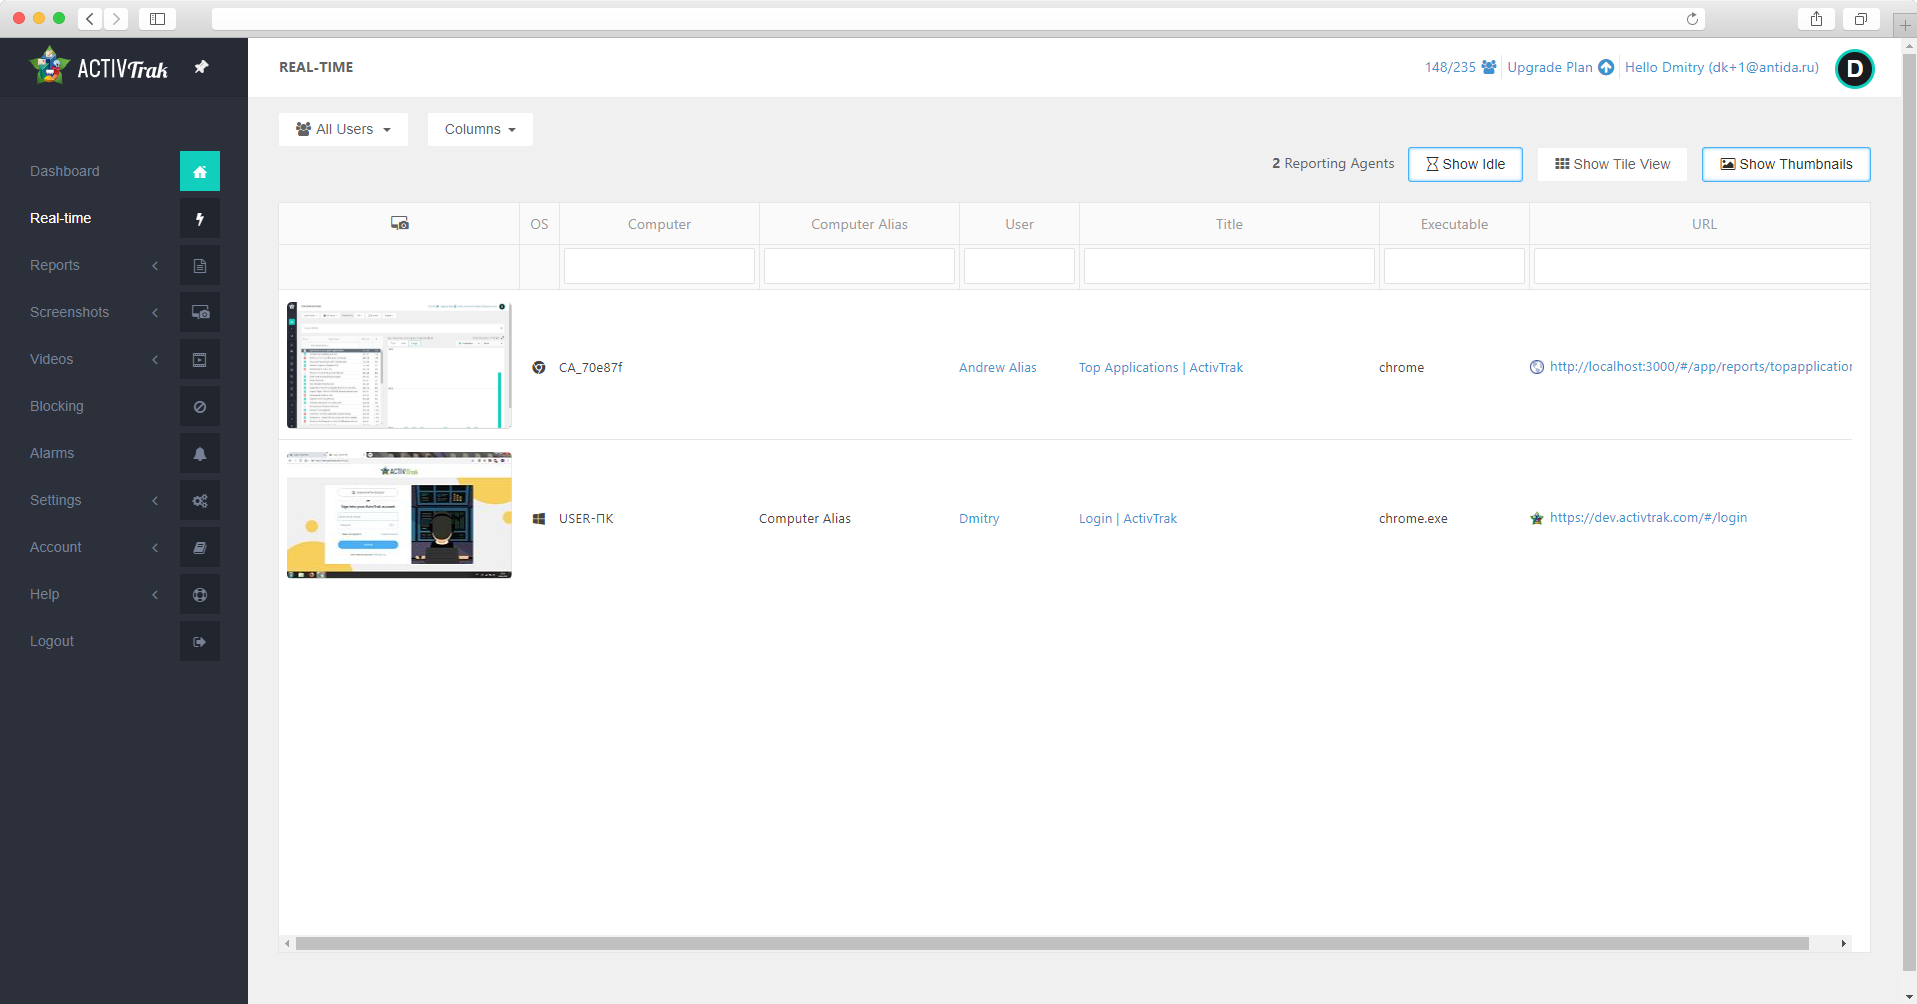The image size is (1917, 1004).
Task: Click the Alarms bell icon
Action: click(x=200, y=453)
